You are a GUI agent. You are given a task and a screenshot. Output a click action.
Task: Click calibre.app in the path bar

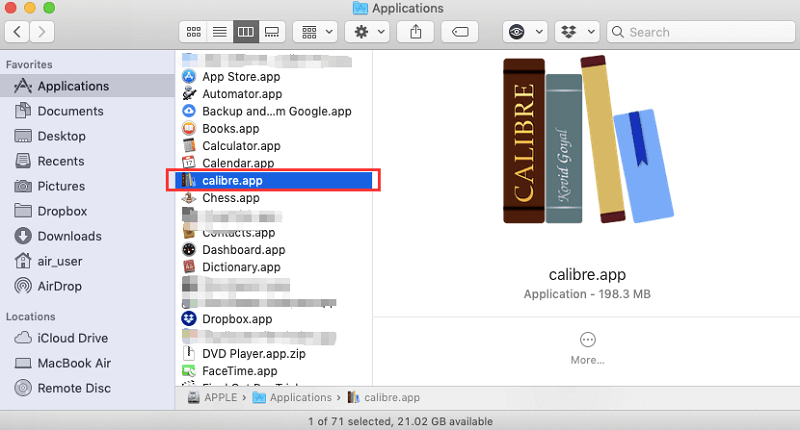coord(384,397)
